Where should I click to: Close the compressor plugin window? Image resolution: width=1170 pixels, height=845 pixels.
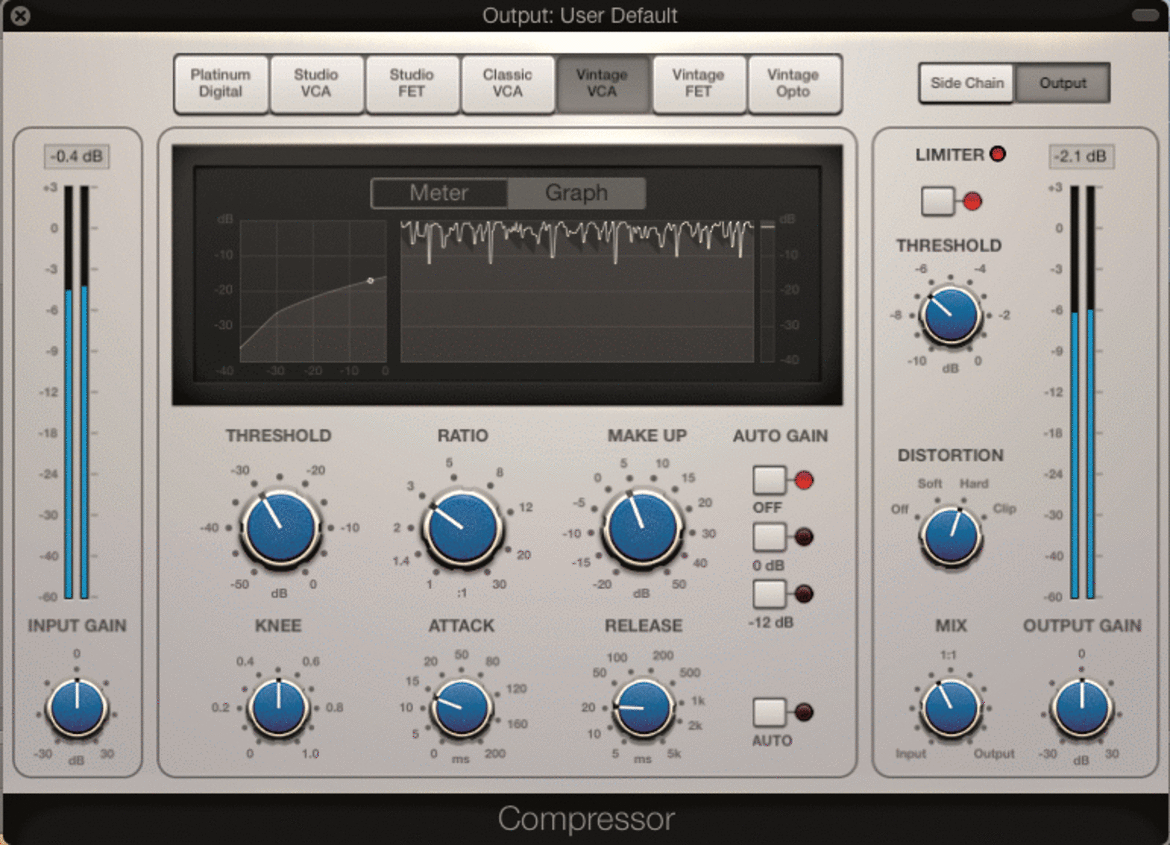pyautogui.click(x=20, y=15)
